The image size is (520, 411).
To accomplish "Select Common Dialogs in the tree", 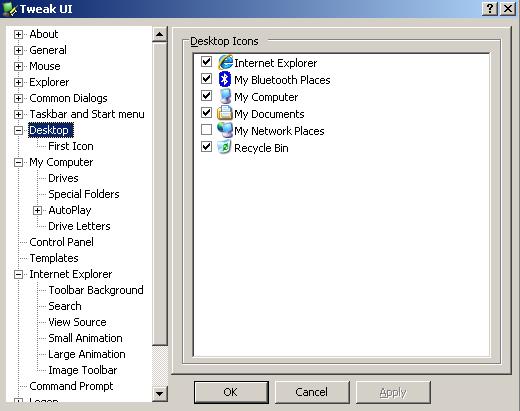I will point(68,98).
